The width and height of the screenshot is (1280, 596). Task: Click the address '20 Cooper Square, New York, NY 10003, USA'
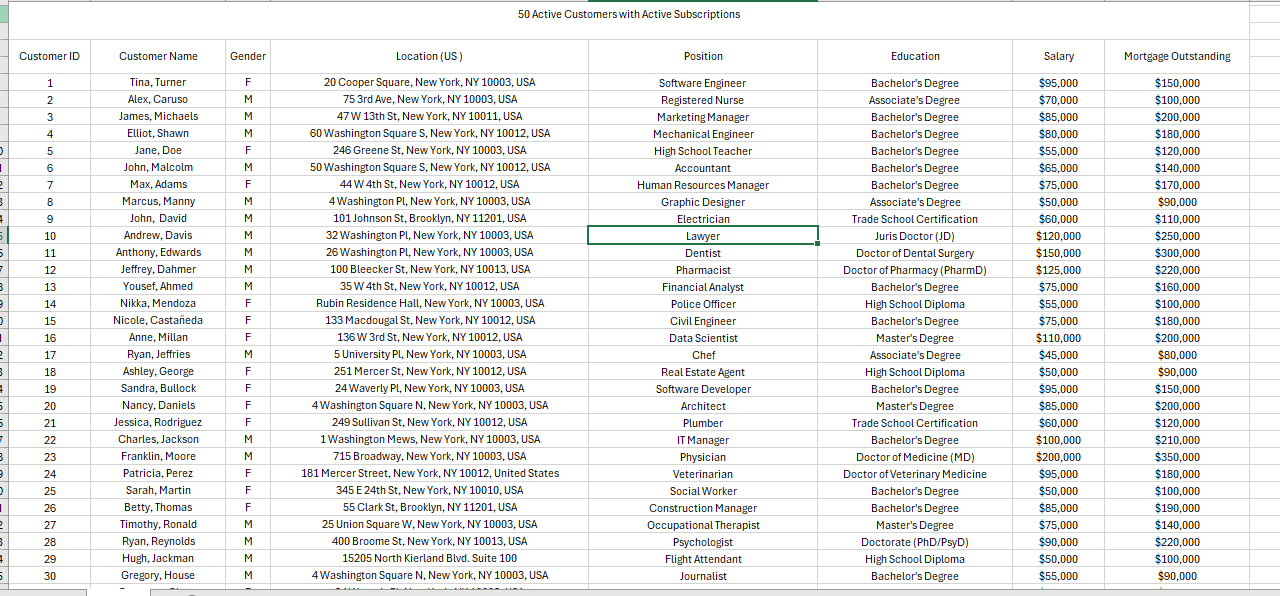(429, 82)
